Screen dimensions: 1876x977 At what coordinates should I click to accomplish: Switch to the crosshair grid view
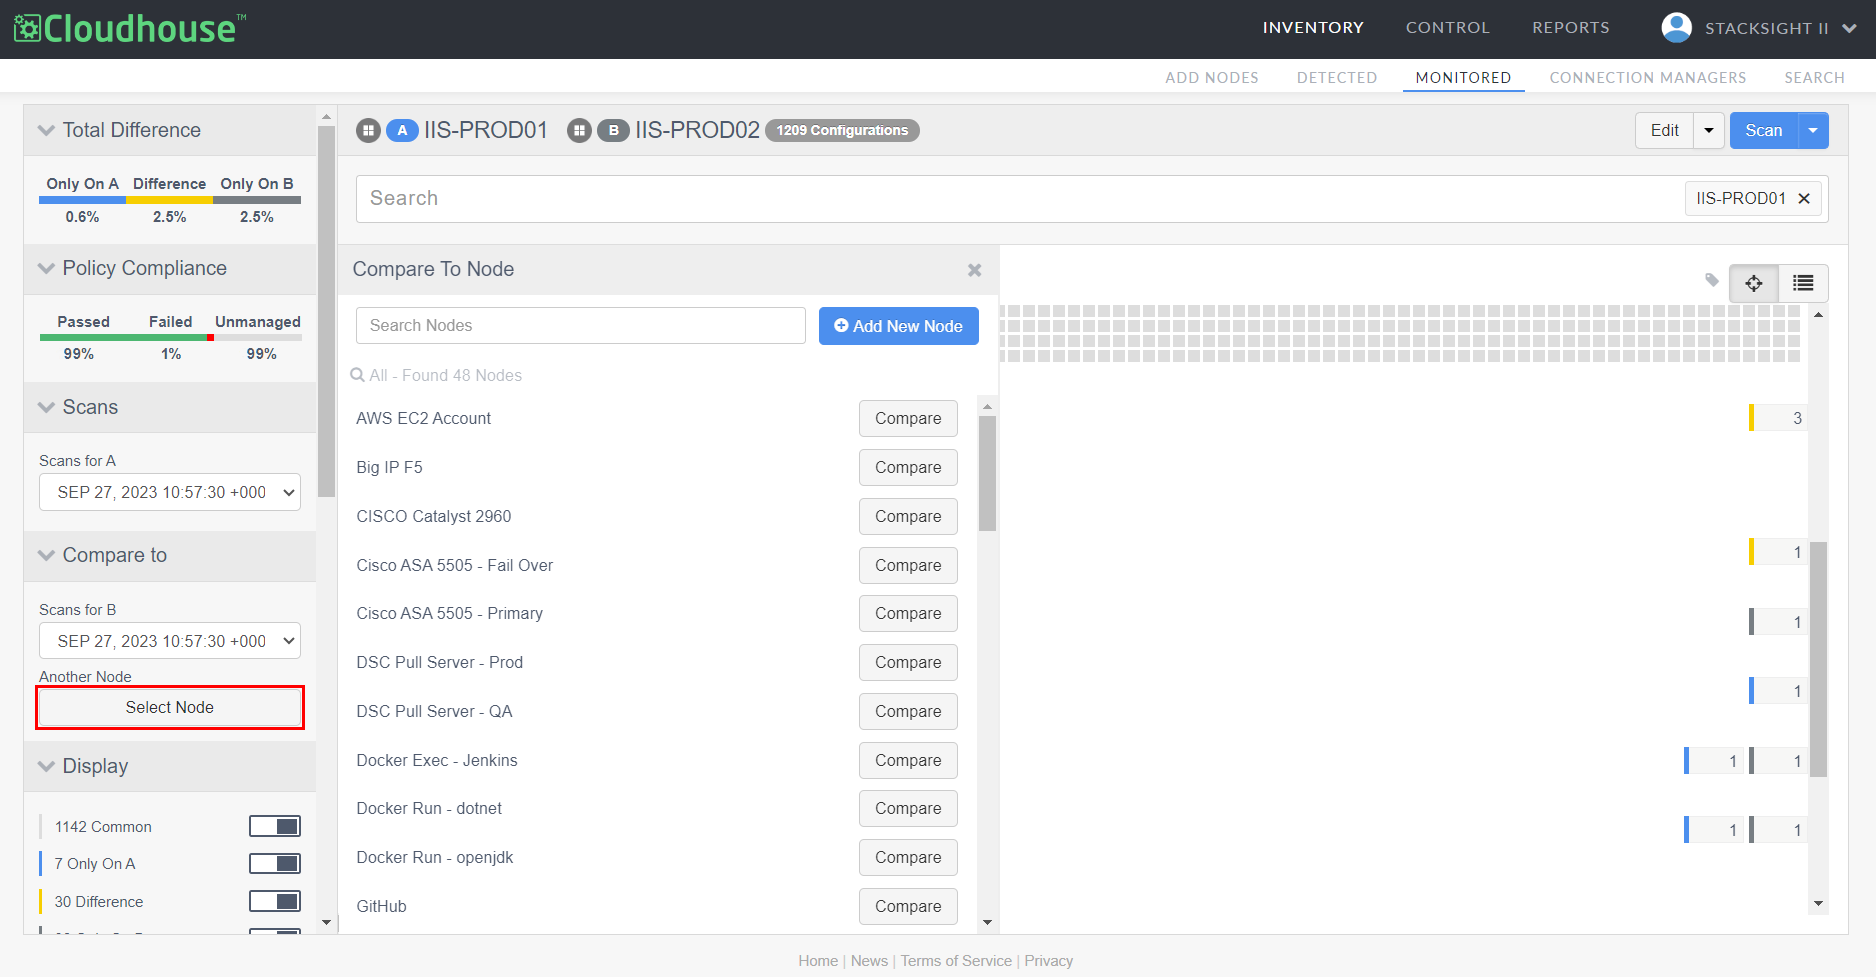click(1754, 283)
